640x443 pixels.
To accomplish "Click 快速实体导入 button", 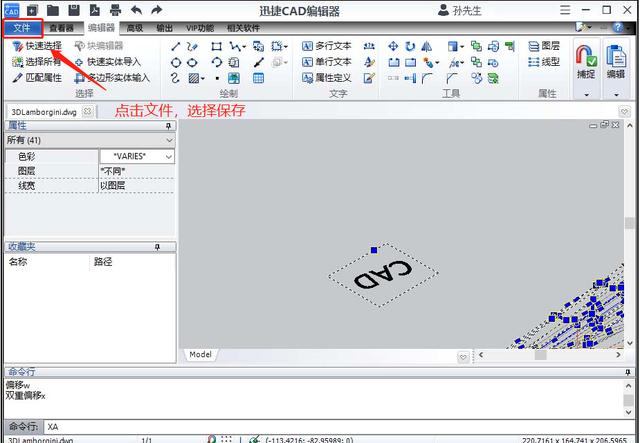I will (x=108, y=62).
